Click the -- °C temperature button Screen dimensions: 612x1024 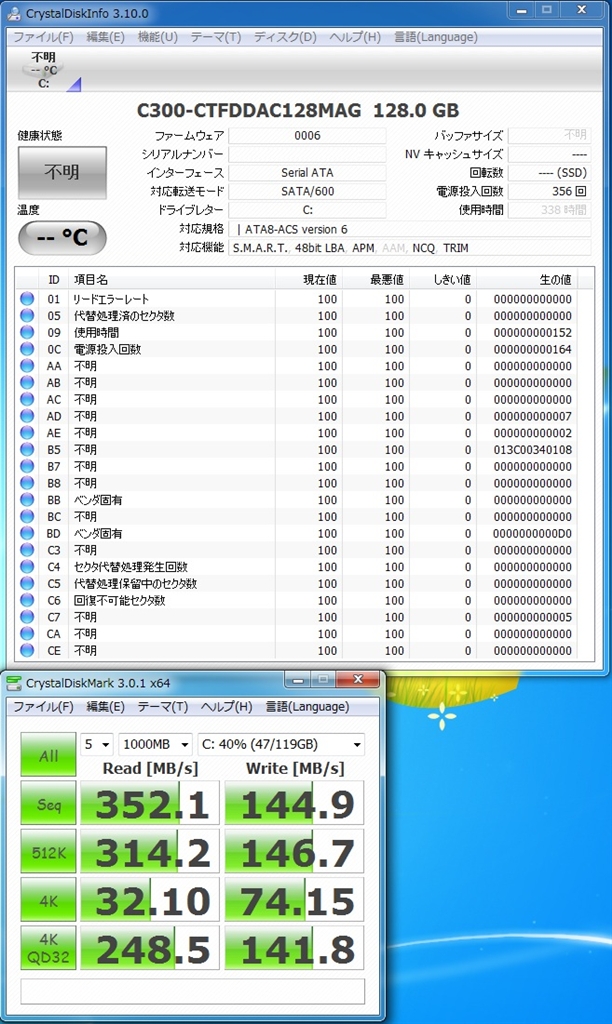click(62, 237)
